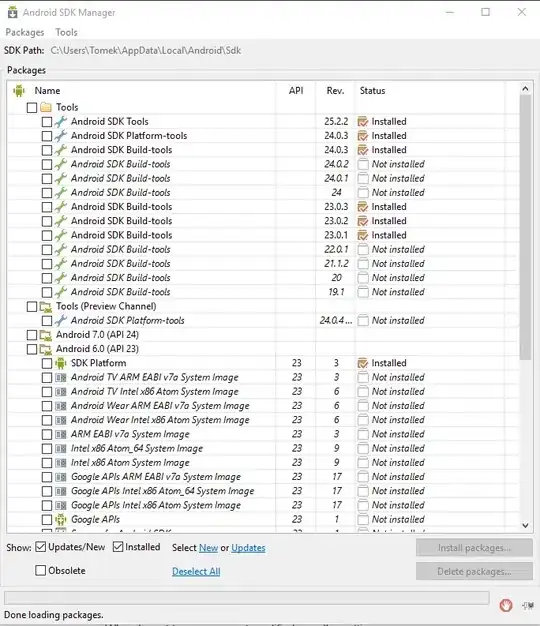Click wrench icon of Android SDK Tools row
The height and width of the screenshot is (626, 540).
[x=61, y=121]
